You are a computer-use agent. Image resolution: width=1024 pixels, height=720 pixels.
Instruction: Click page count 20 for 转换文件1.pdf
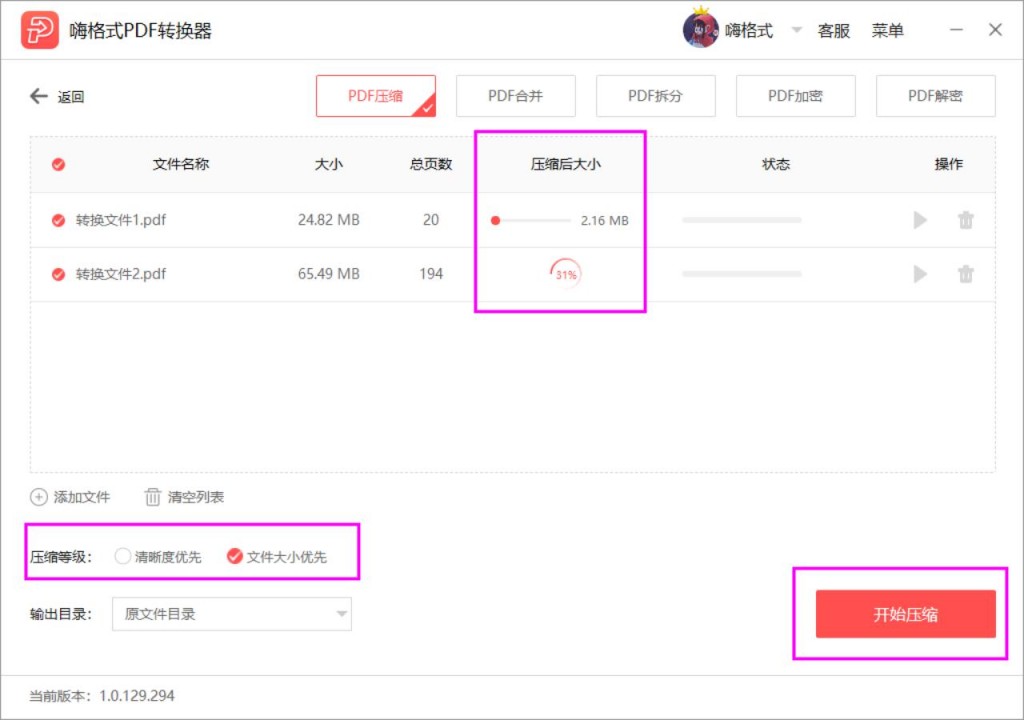(431, 220)
